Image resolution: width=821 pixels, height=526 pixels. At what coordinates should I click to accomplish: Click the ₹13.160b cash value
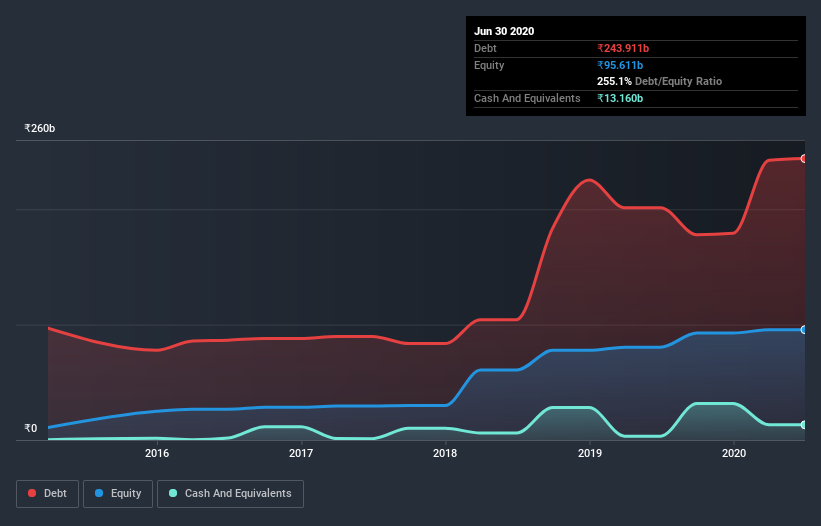click(x=620, y=98)
